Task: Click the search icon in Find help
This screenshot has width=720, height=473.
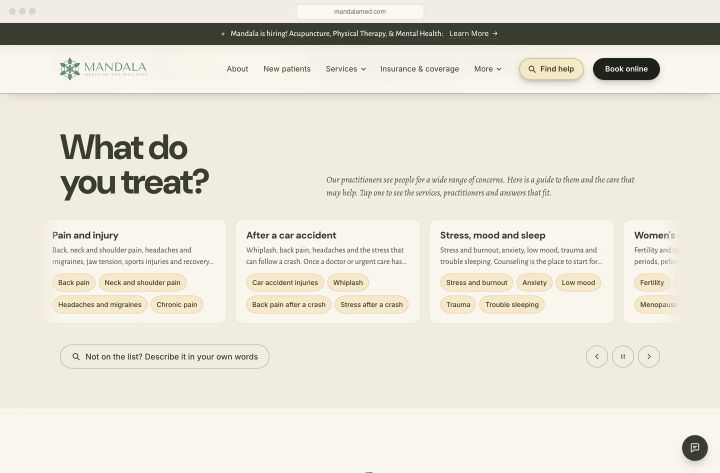Action: click(x=532, y=69)
